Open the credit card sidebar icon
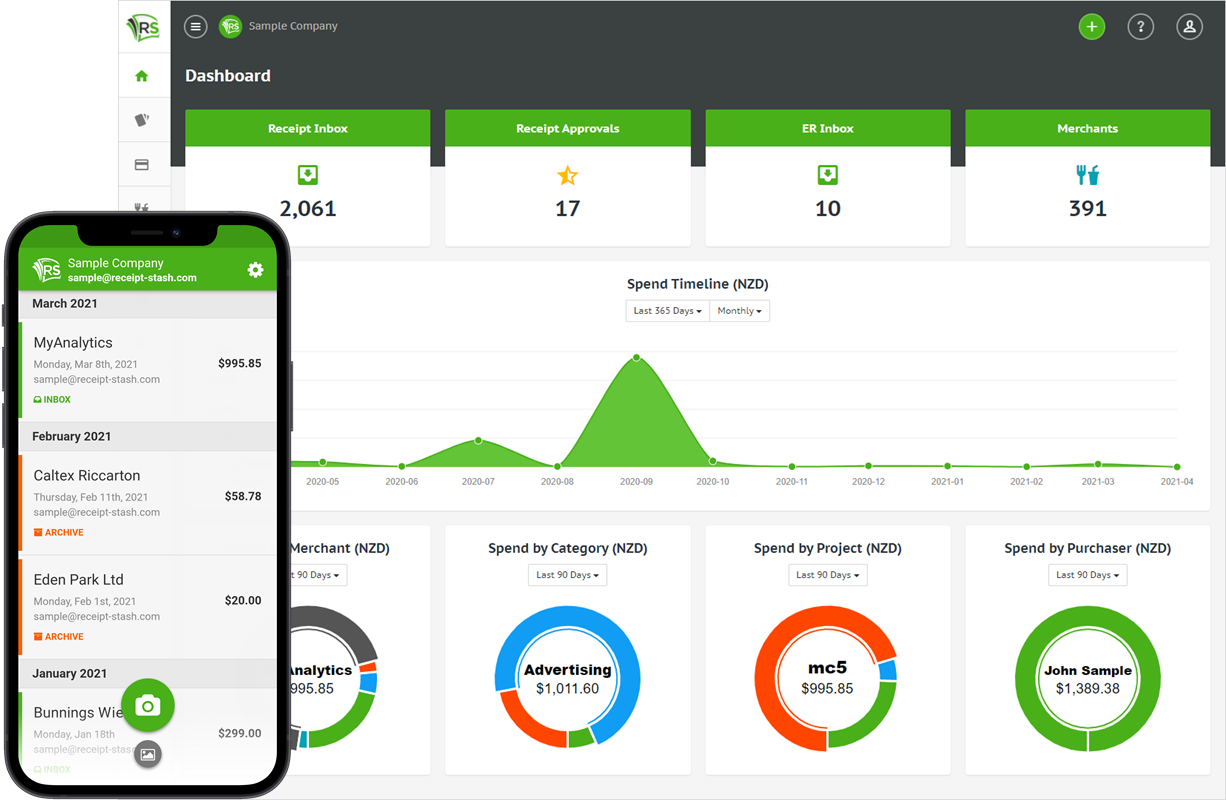Image resolution: width=1226 pixels, height=802 pixels. click(142, 165)
